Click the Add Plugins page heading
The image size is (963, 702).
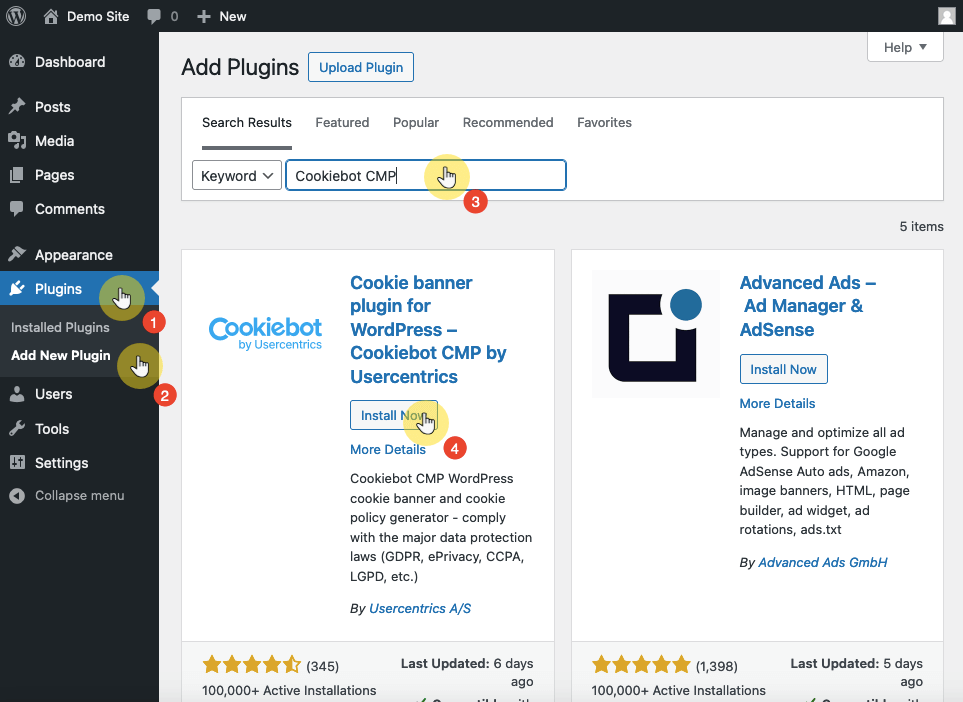click(240, 67)
